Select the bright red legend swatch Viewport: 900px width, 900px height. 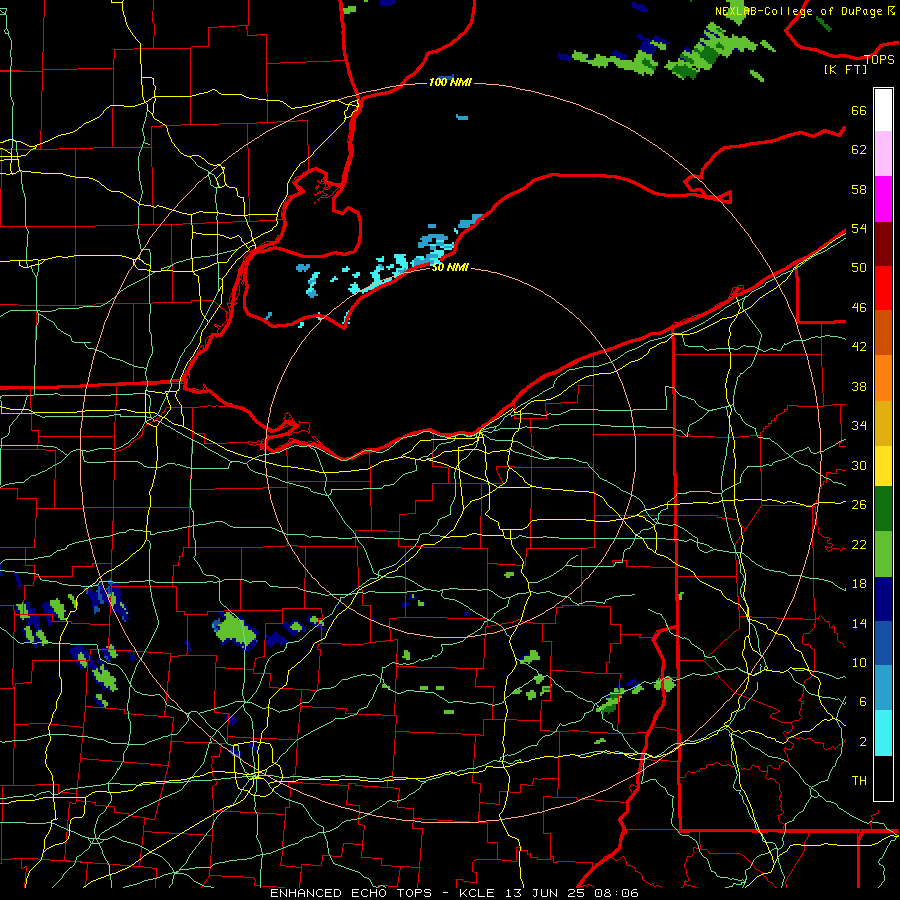(883, 288)
